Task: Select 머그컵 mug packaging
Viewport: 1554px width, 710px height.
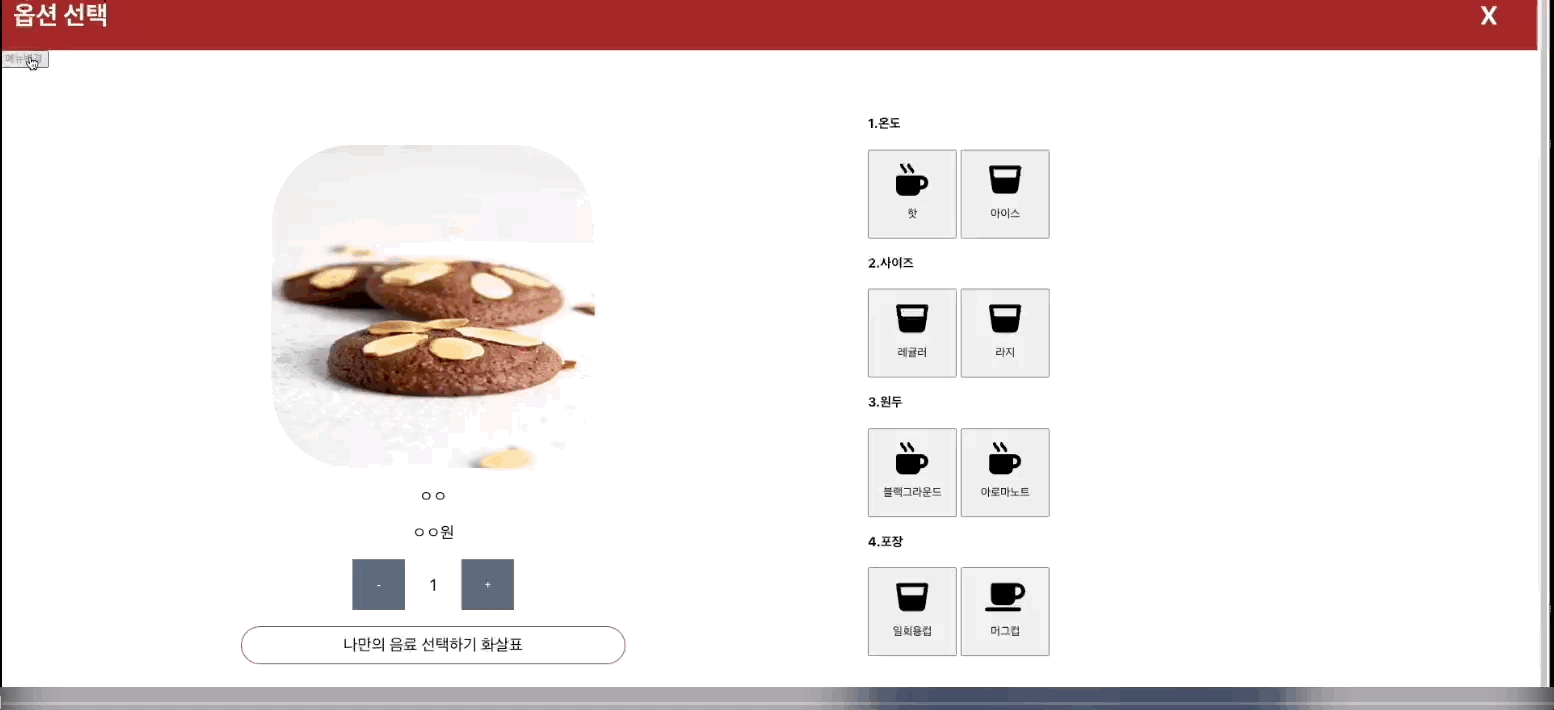Action: point(1005,612)
